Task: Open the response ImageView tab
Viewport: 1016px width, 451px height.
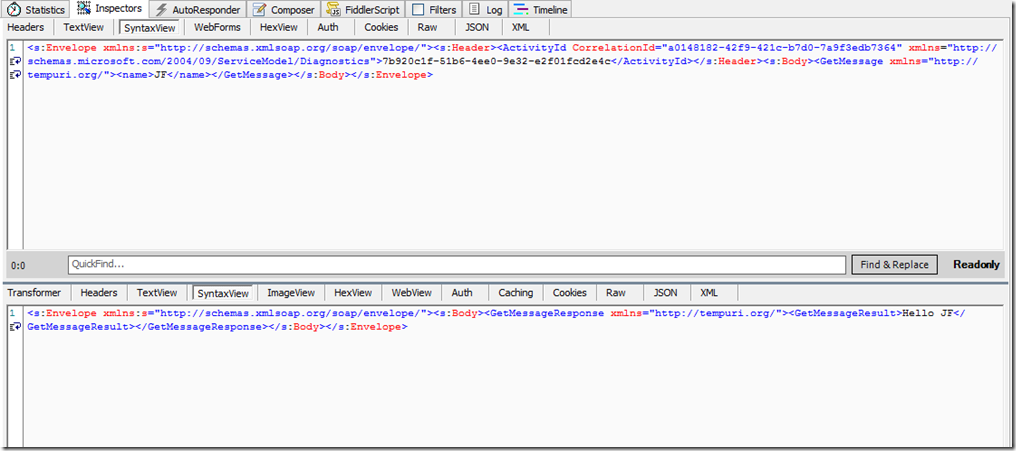Action: click(x=292, y=293)
